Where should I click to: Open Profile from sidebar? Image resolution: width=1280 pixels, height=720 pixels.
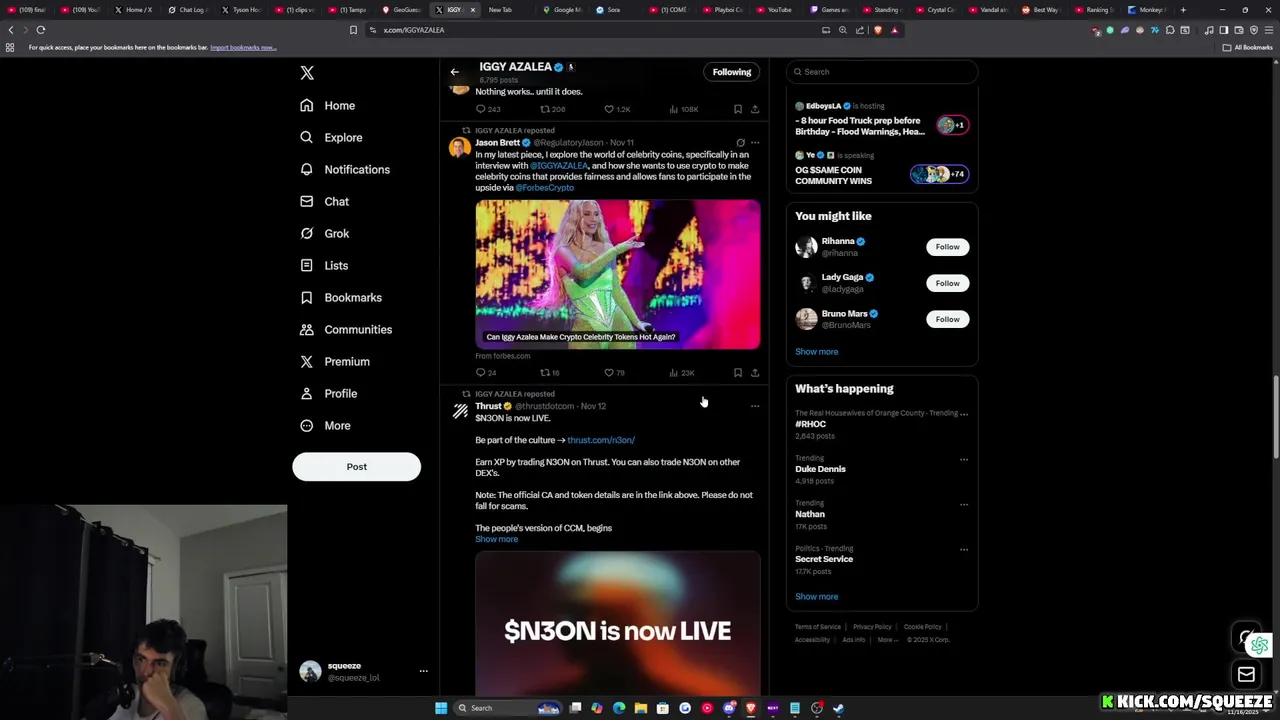click(x=328, y=393)
